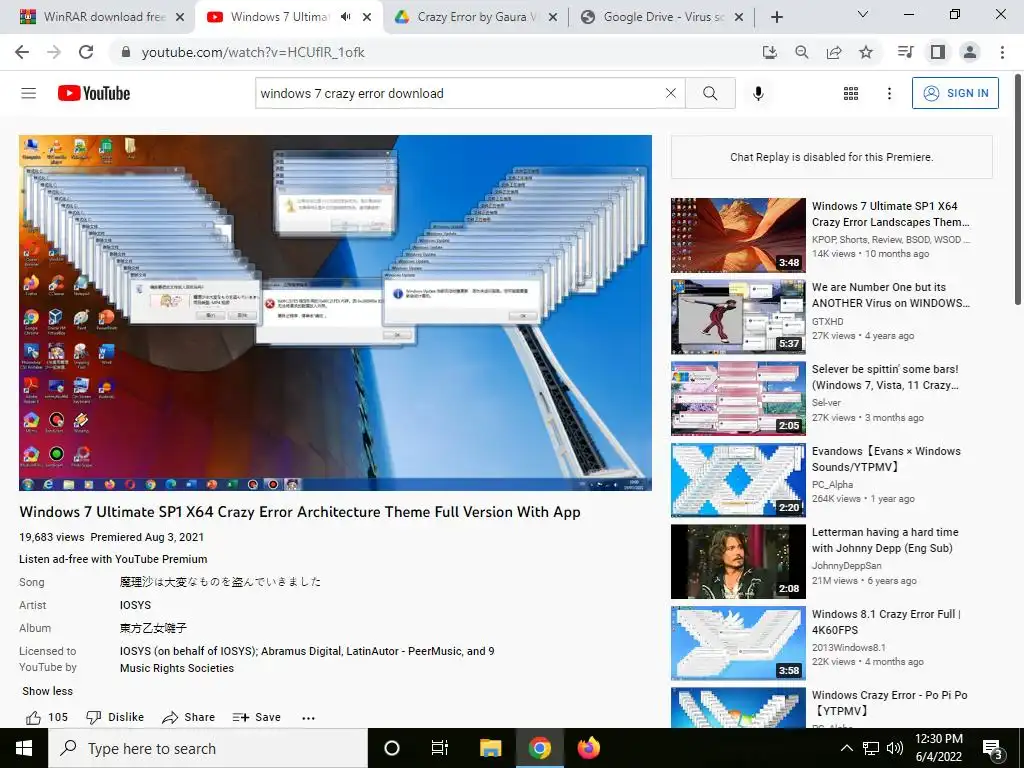Reload the YouTube page
1024x768 pixels.
click(86, 52)
